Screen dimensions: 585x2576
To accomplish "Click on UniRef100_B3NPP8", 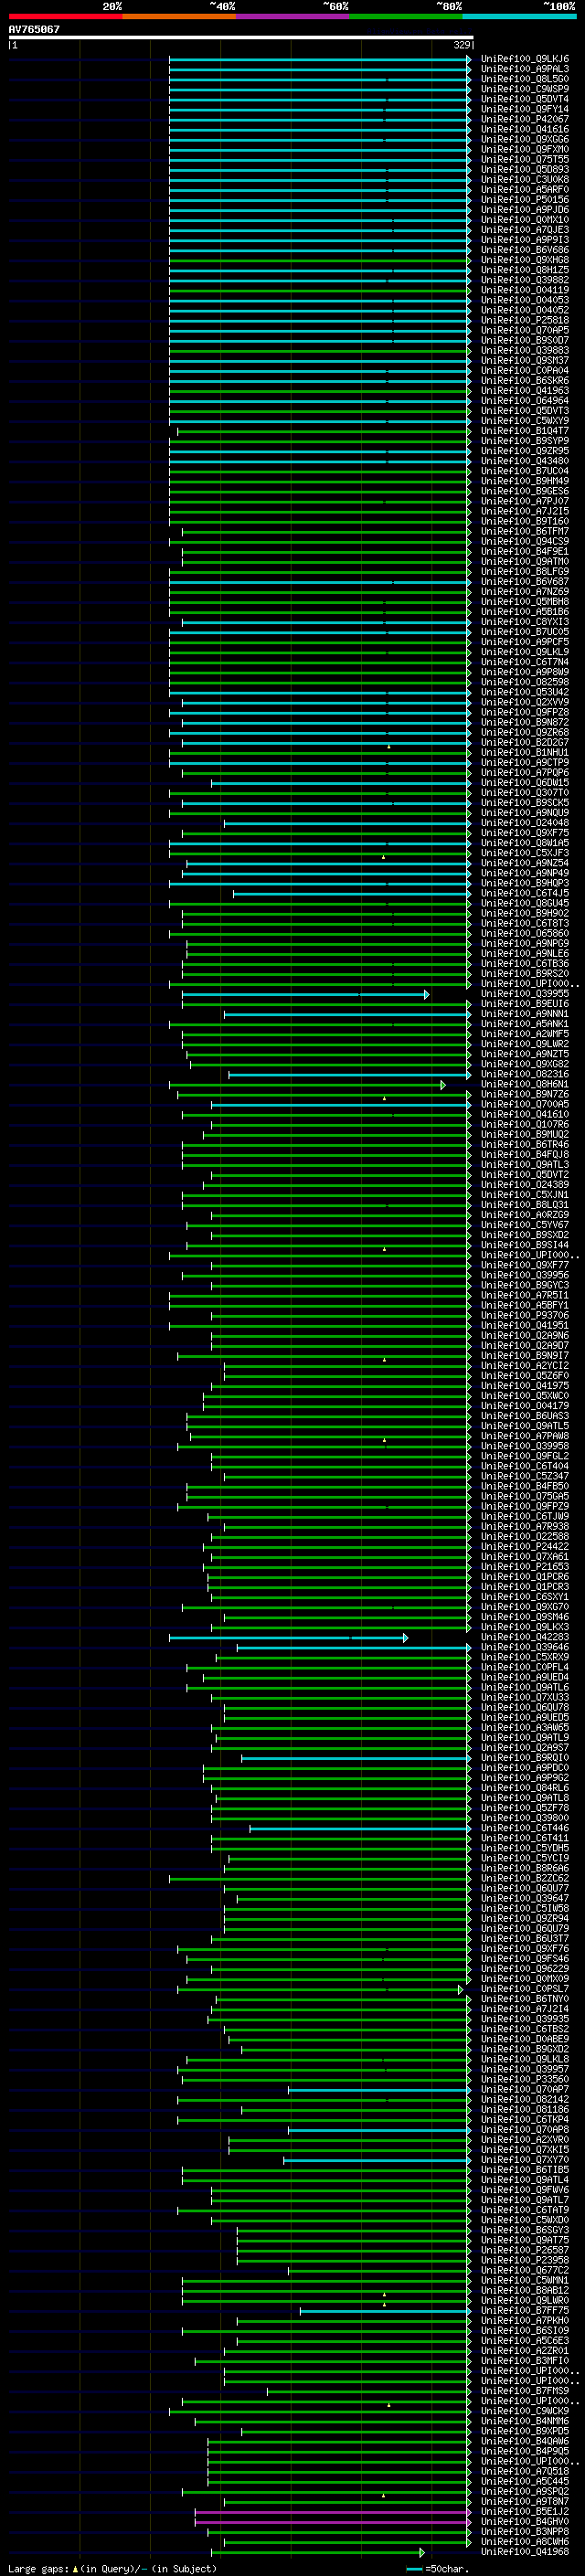I will (x=524, y=2531).
